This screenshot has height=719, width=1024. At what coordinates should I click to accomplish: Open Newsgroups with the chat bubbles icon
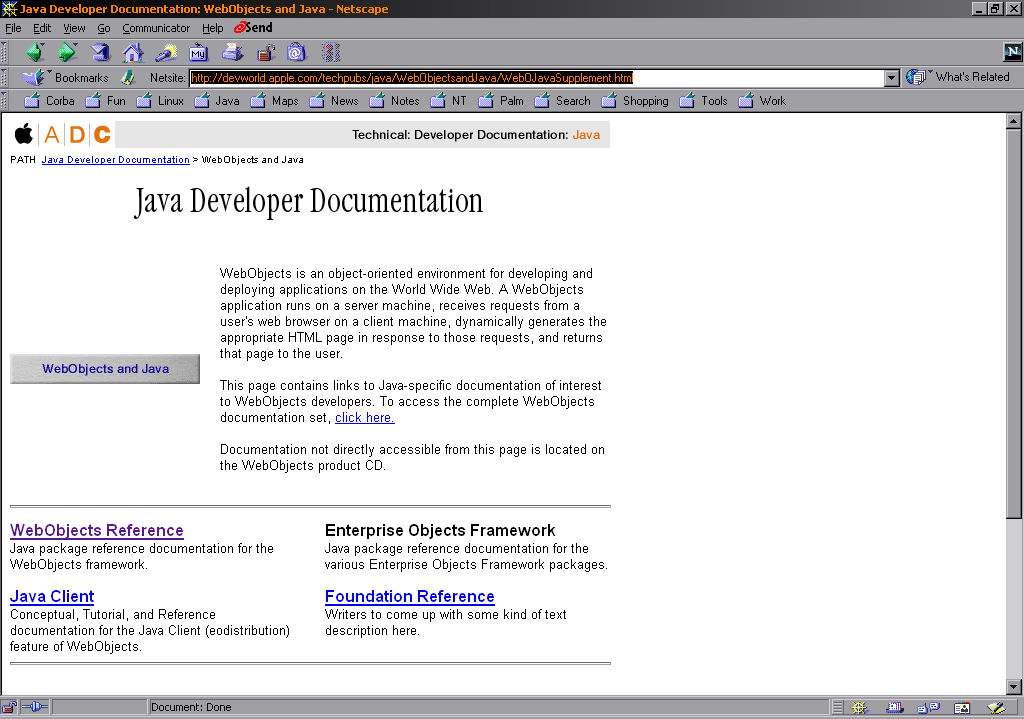[x=928, y=707]
